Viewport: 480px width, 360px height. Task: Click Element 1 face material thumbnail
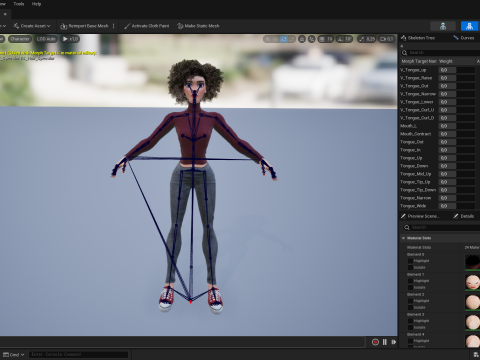click(472, 282)
